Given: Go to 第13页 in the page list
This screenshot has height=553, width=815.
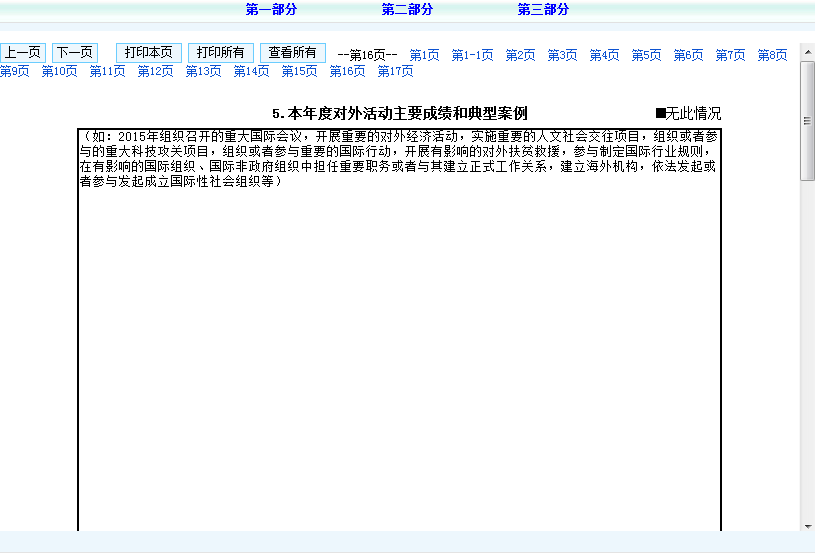Looking at the screenshot, I should point(203,72).
